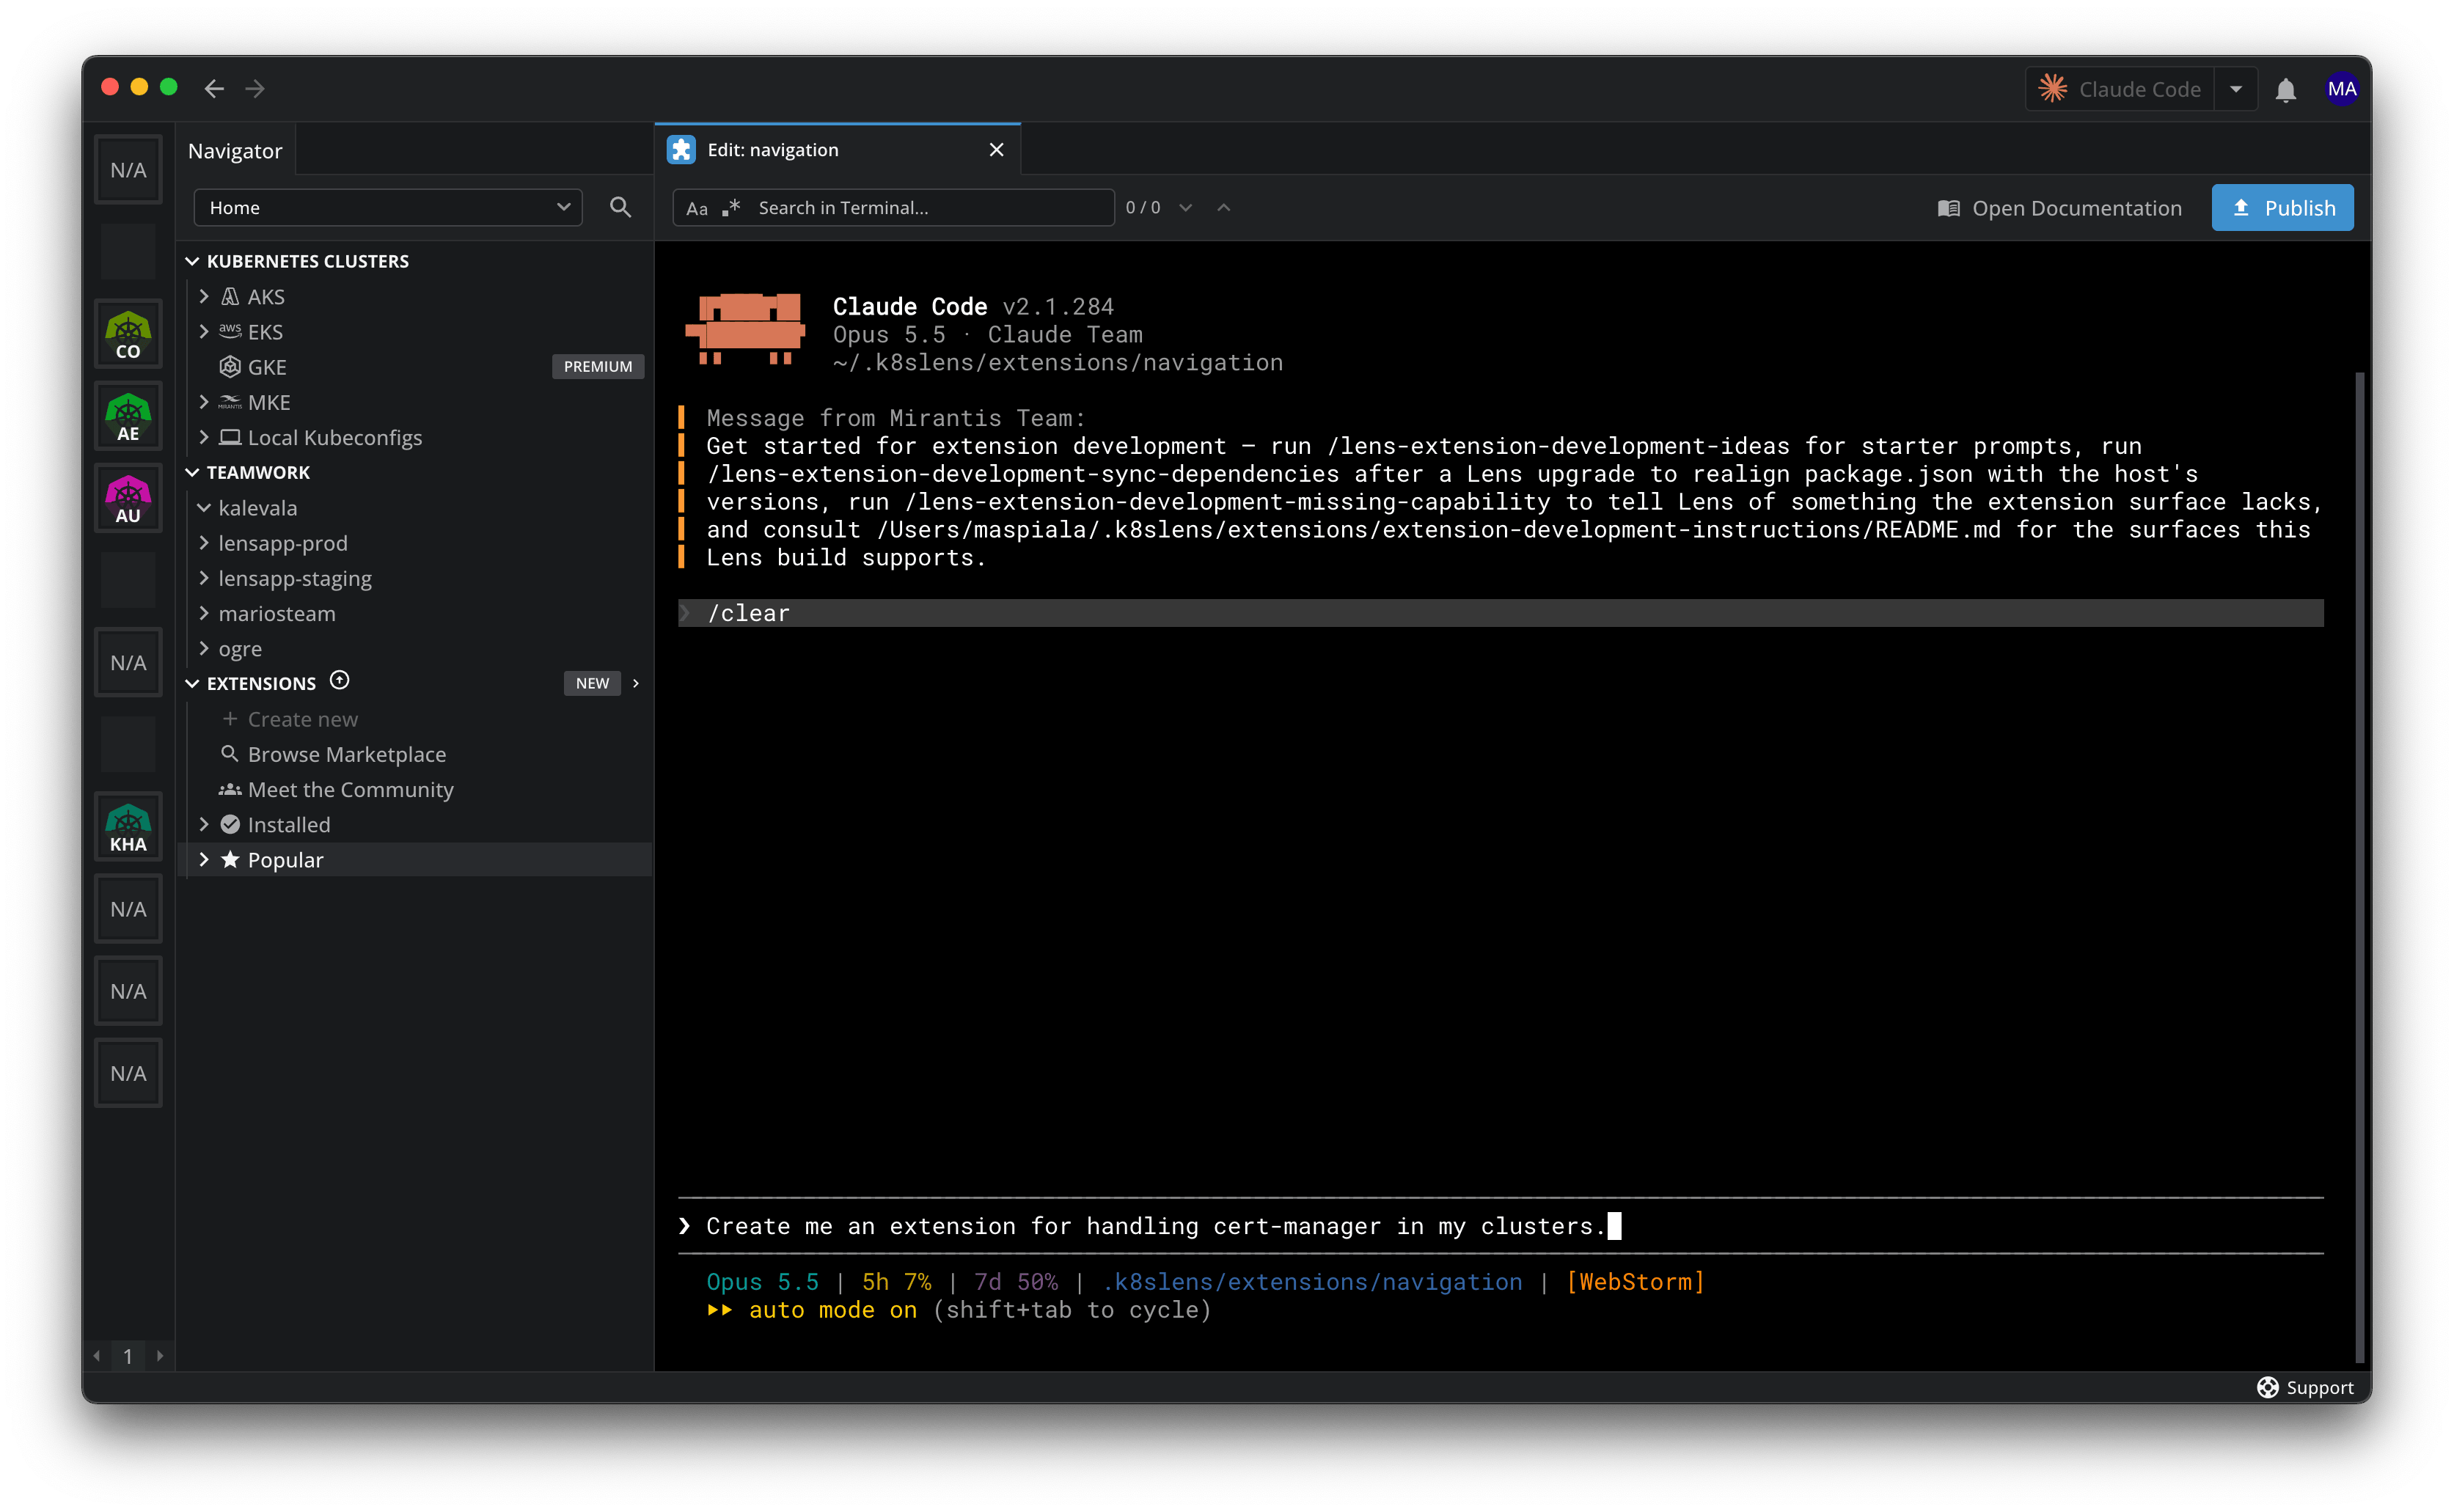Jump to next terminal search match
Image resolution: width=2454 pixels, height=1512 pixels.
(x=1186, y=208)
